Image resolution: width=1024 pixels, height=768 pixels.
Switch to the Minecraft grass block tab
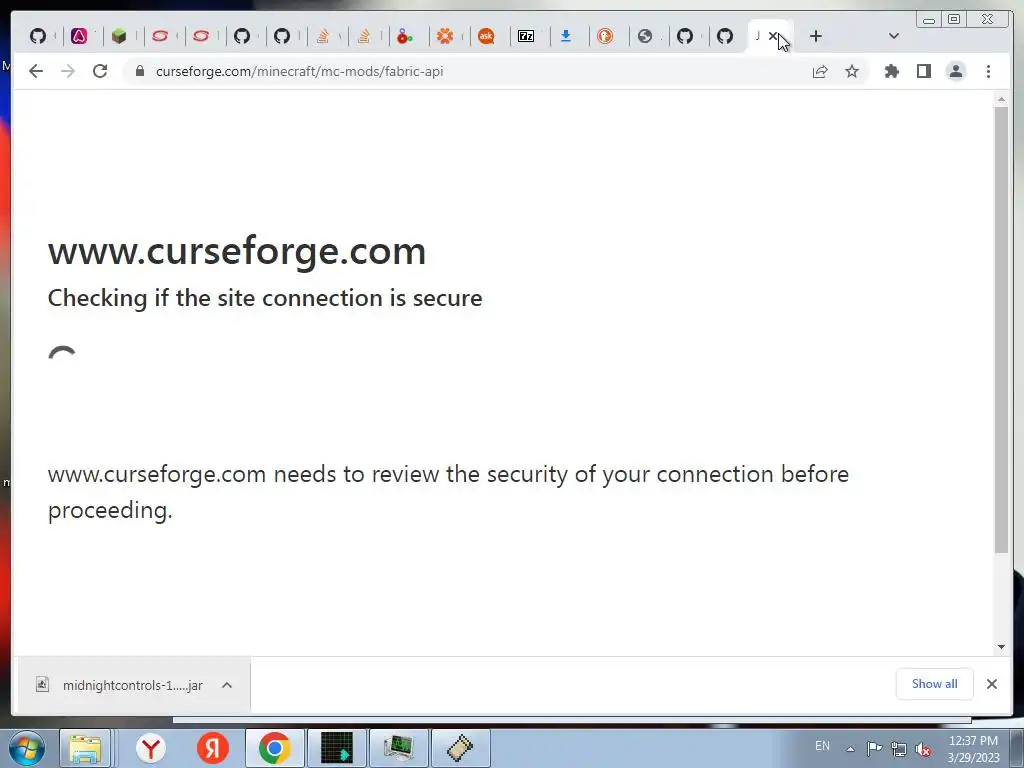pyautogui.click(x=119, y=36)
